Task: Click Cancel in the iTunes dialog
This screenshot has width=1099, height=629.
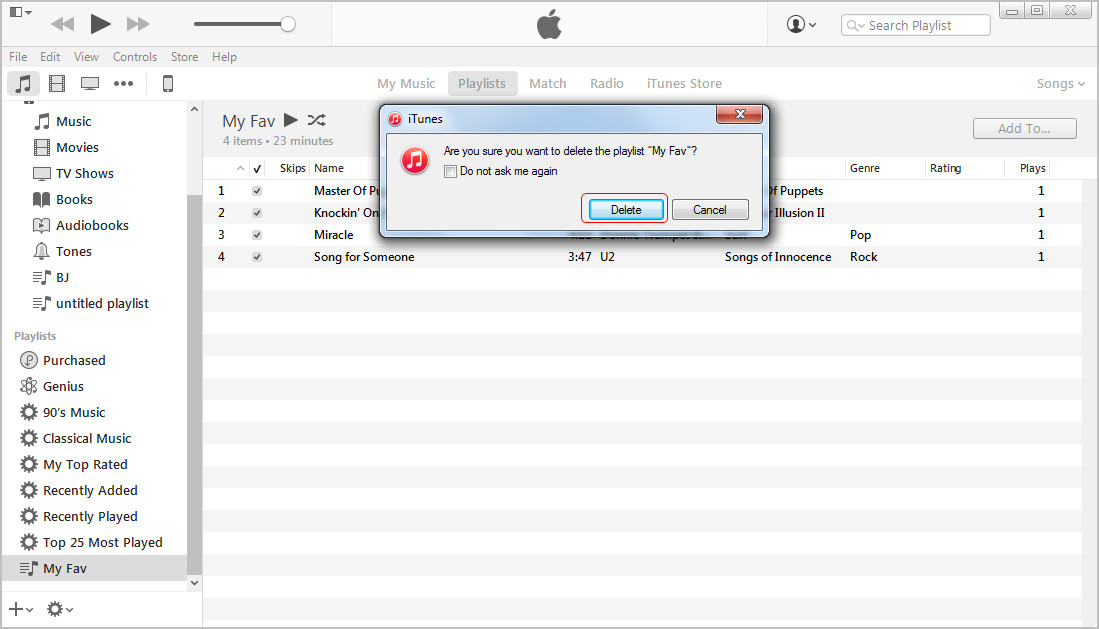Action: [710, 210]
